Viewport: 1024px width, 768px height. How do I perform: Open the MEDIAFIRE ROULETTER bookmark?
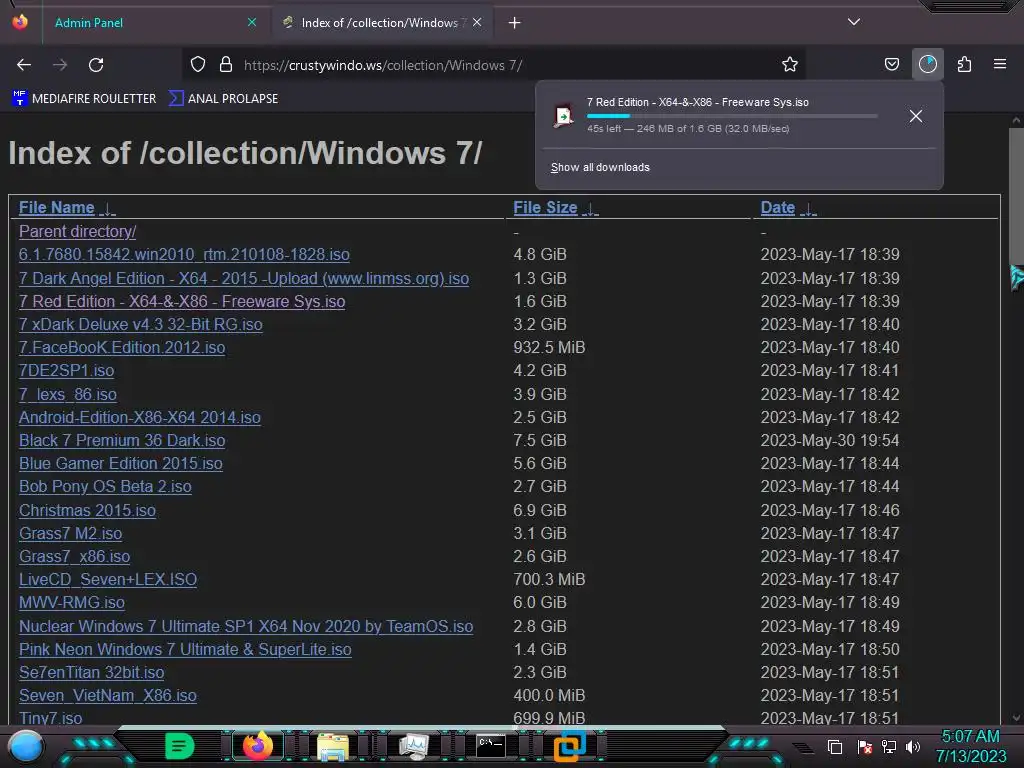coord(84,99)
